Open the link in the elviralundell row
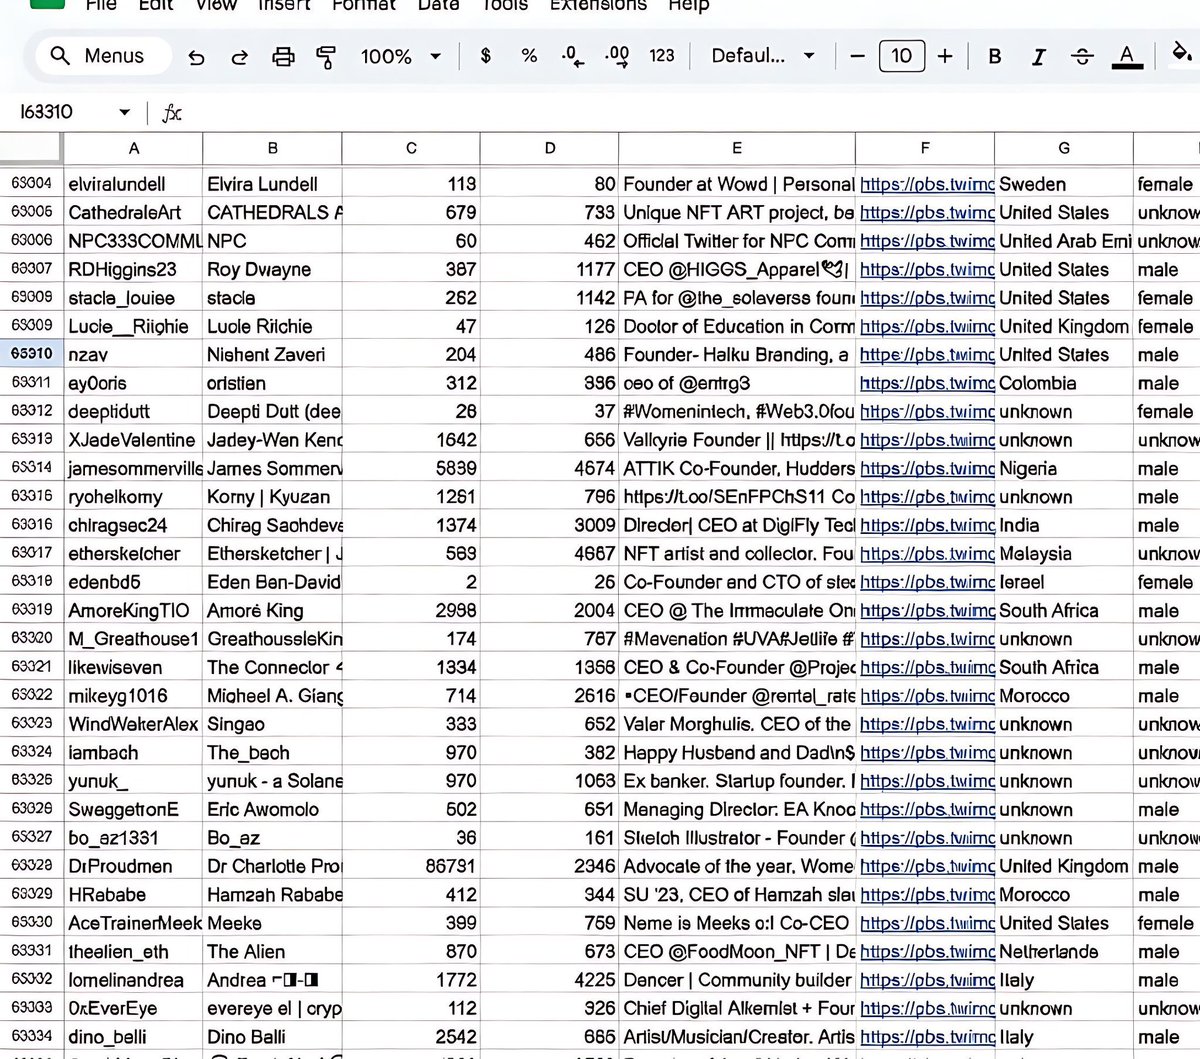 point(927,184)
